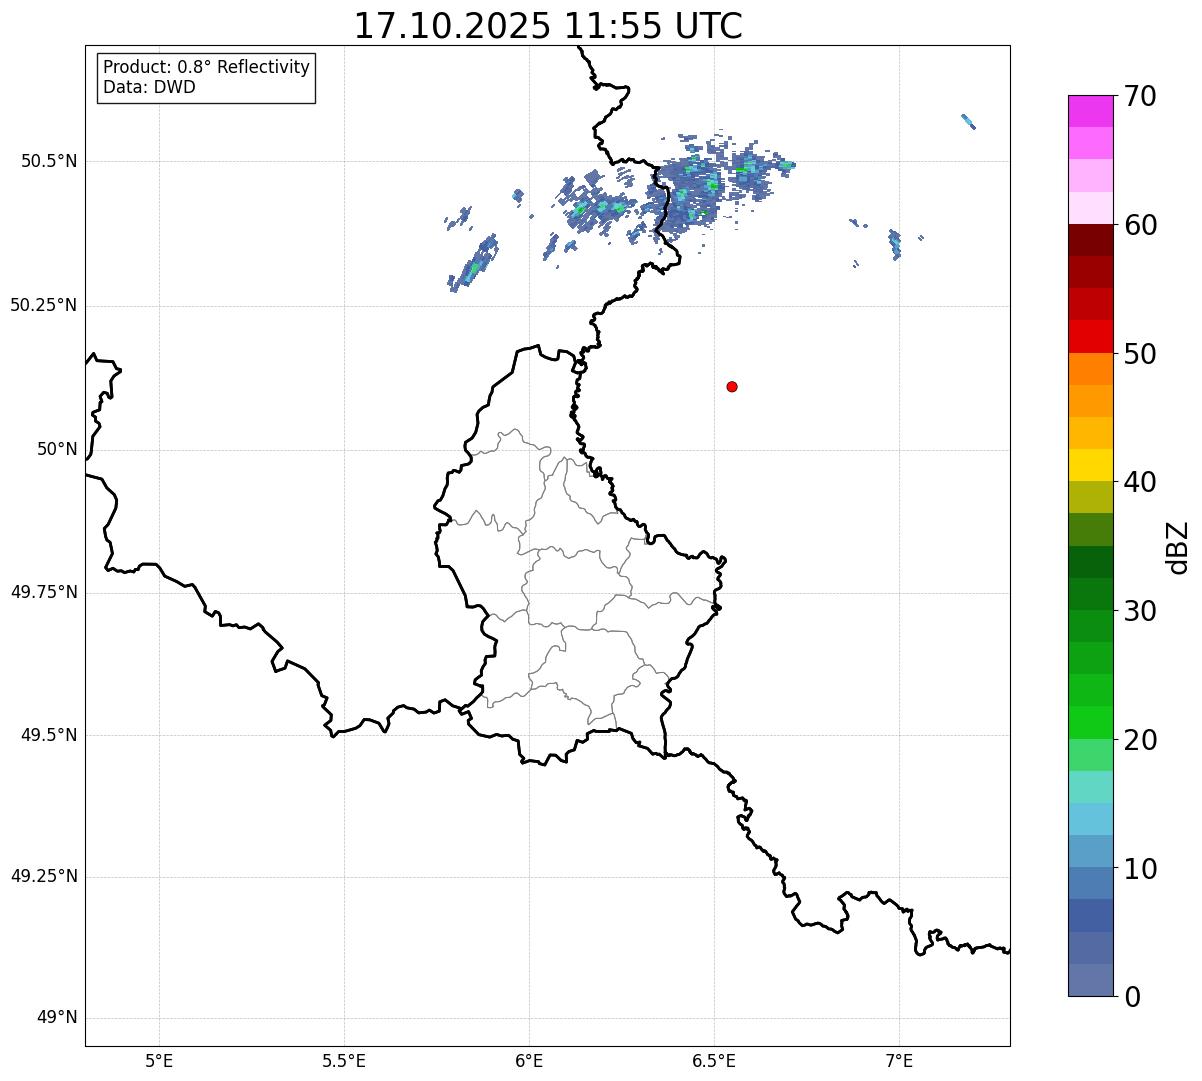Click the 6.5°E longitude label
Viewport: 1202px width, 1081px height.
[x=714, y=1060]
